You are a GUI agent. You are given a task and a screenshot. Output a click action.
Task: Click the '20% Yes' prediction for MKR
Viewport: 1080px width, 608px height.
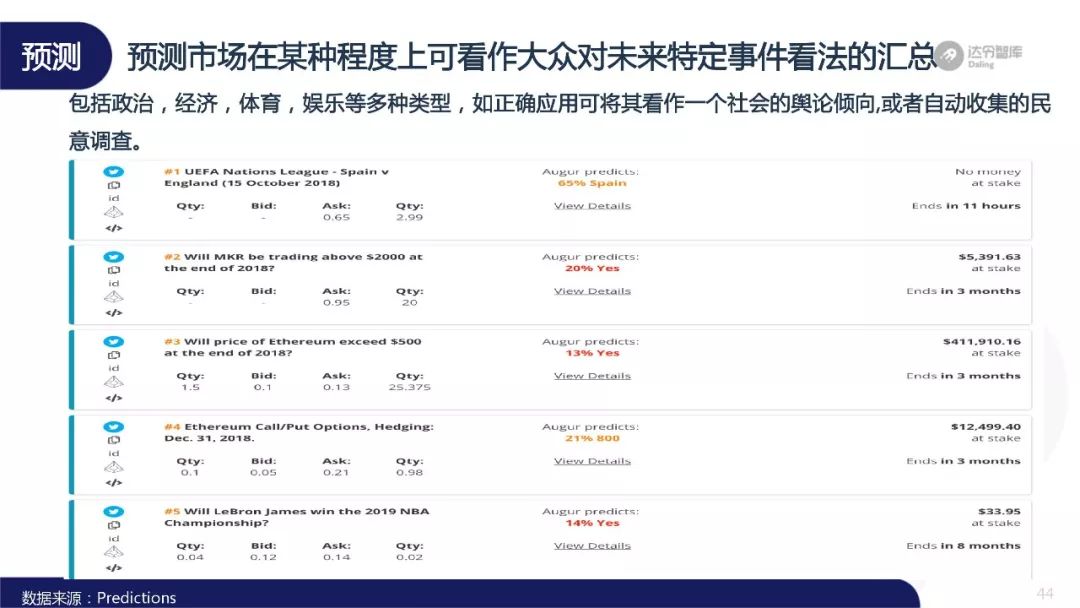(592, 269)
